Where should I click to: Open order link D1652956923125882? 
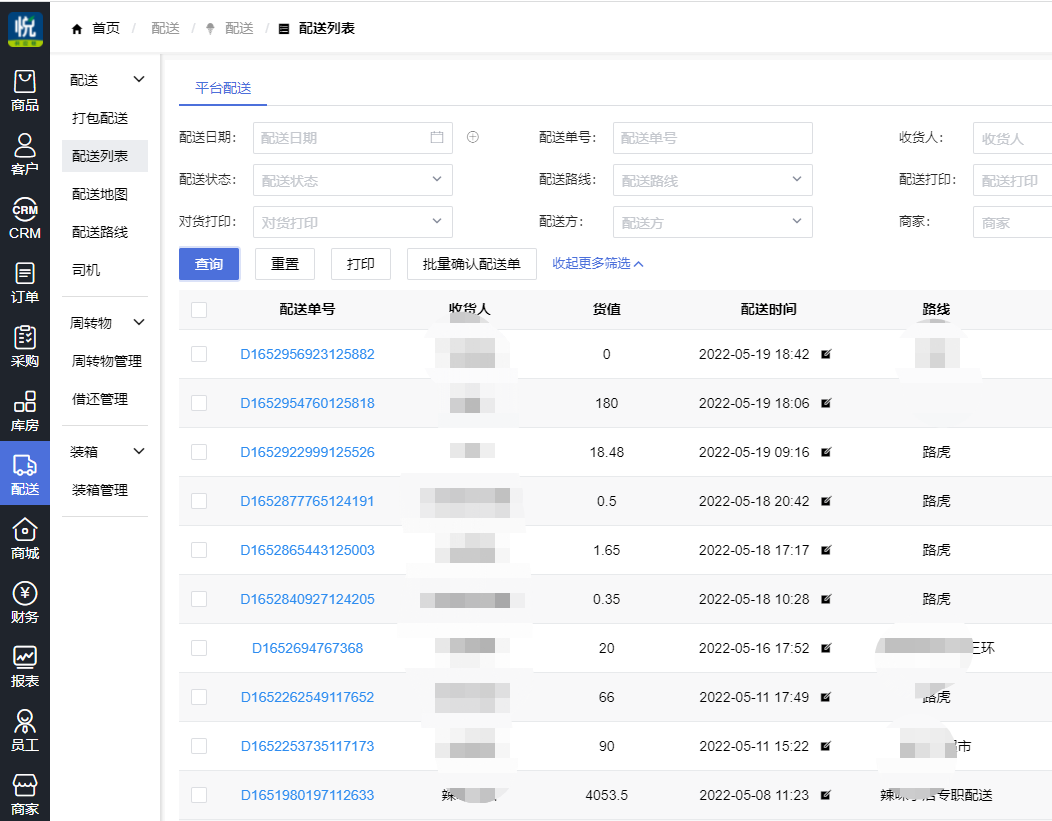307,354
